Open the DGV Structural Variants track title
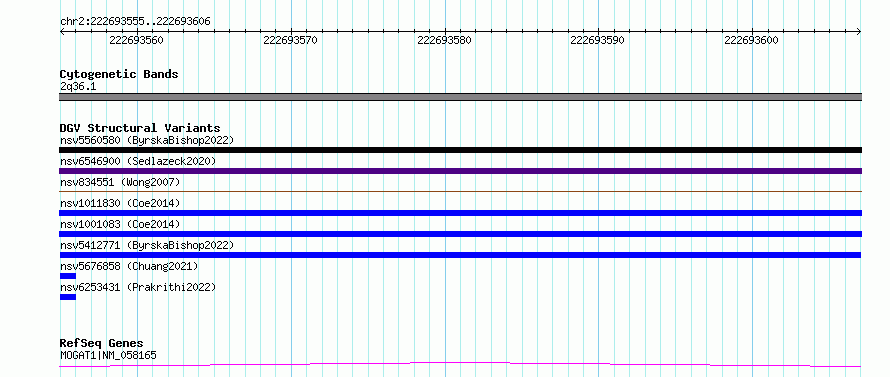 coord(140,128)
